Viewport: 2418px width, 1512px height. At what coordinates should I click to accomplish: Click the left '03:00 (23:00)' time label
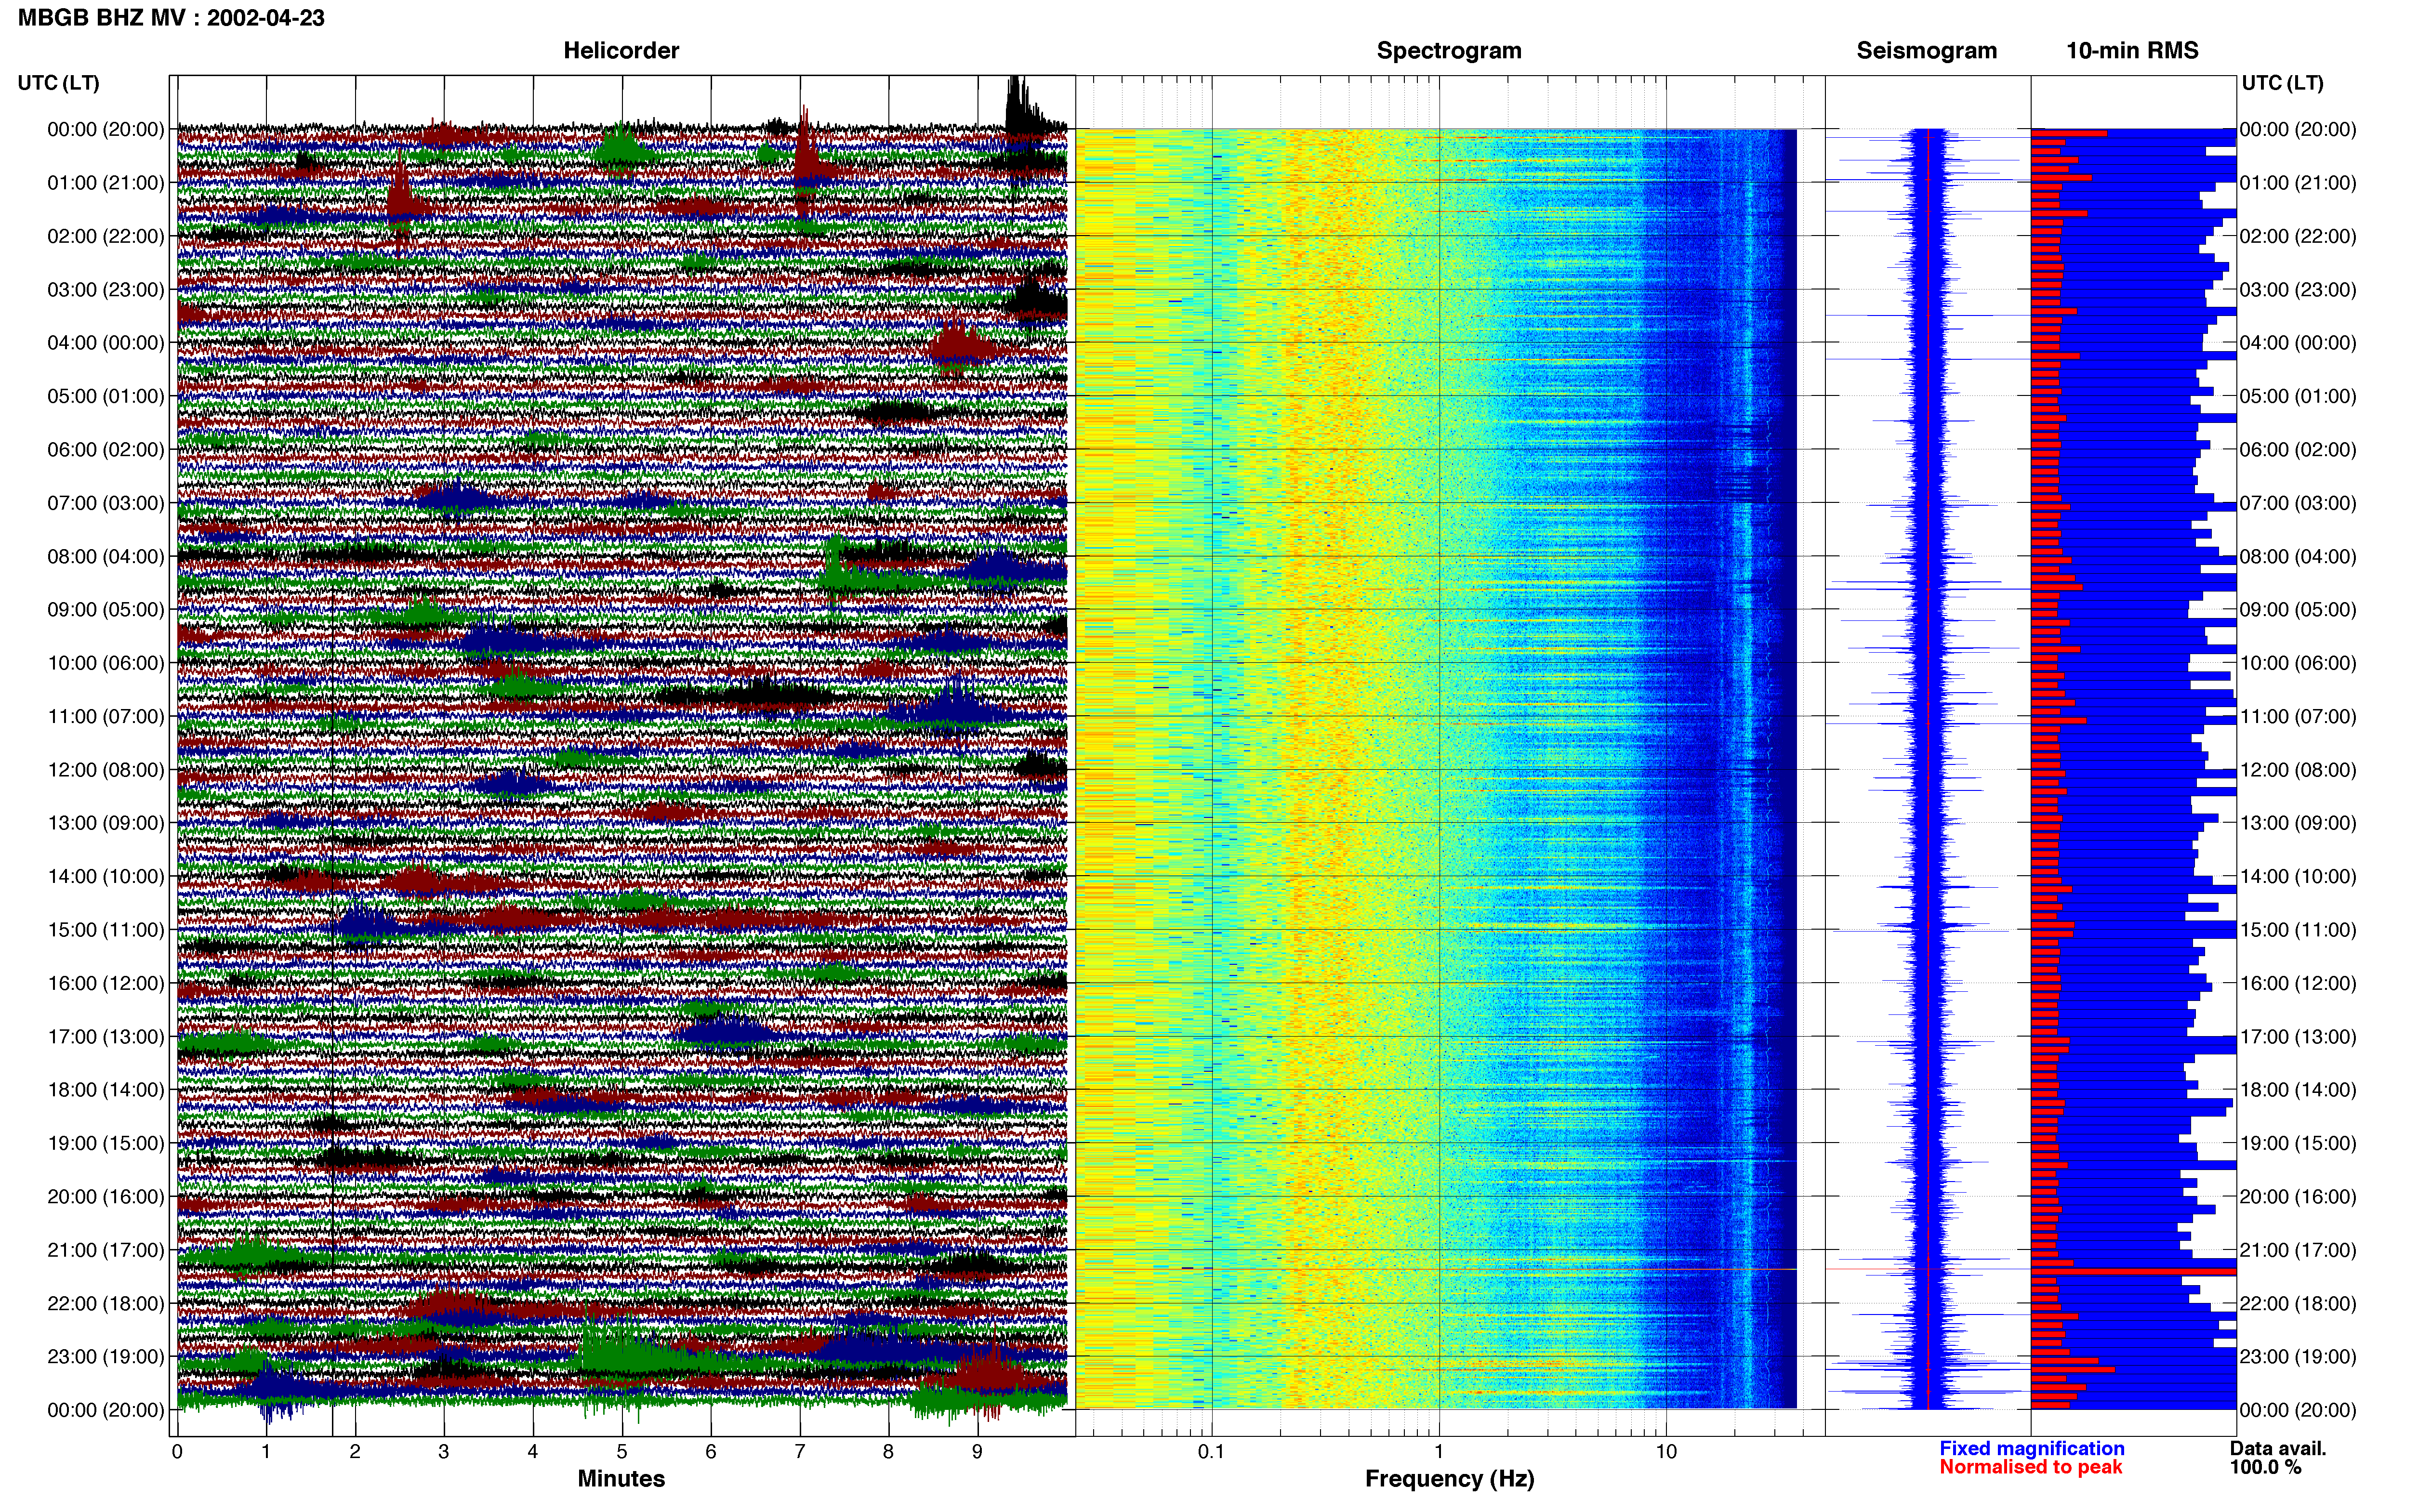[105, 290]
